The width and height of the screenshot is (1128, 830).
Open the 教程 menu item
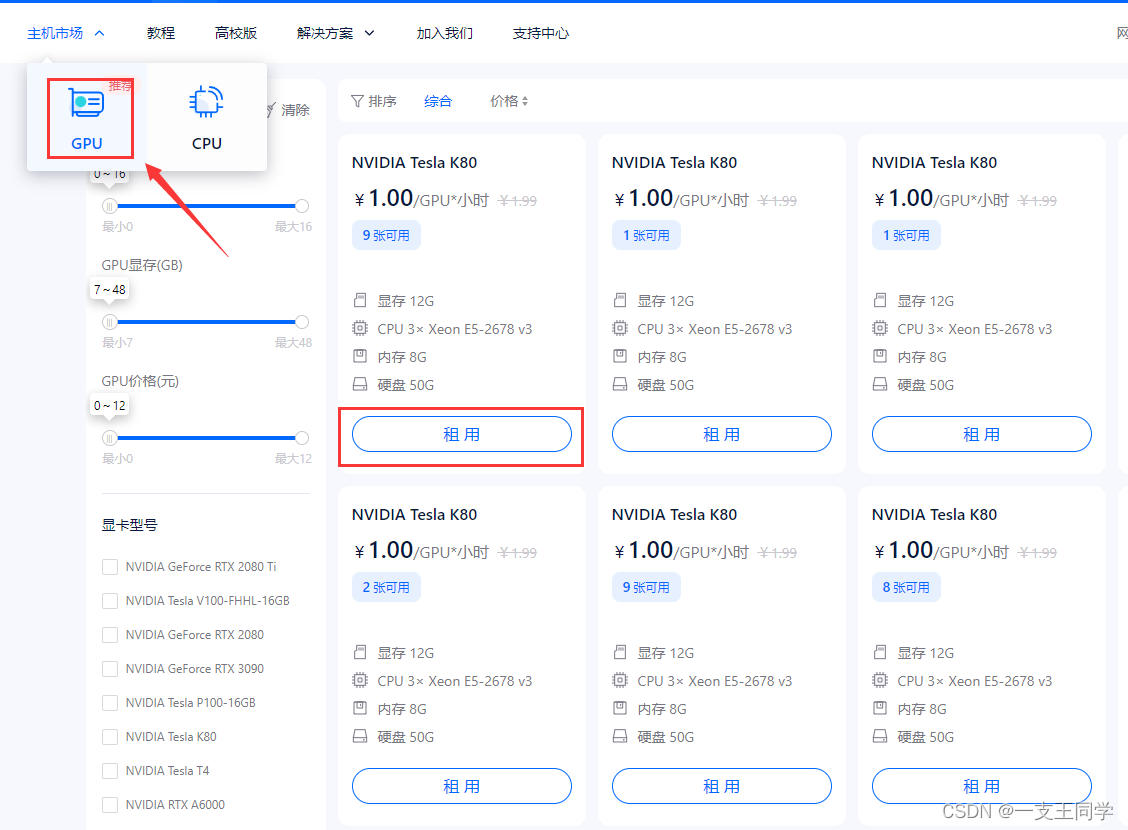[160, 33]
